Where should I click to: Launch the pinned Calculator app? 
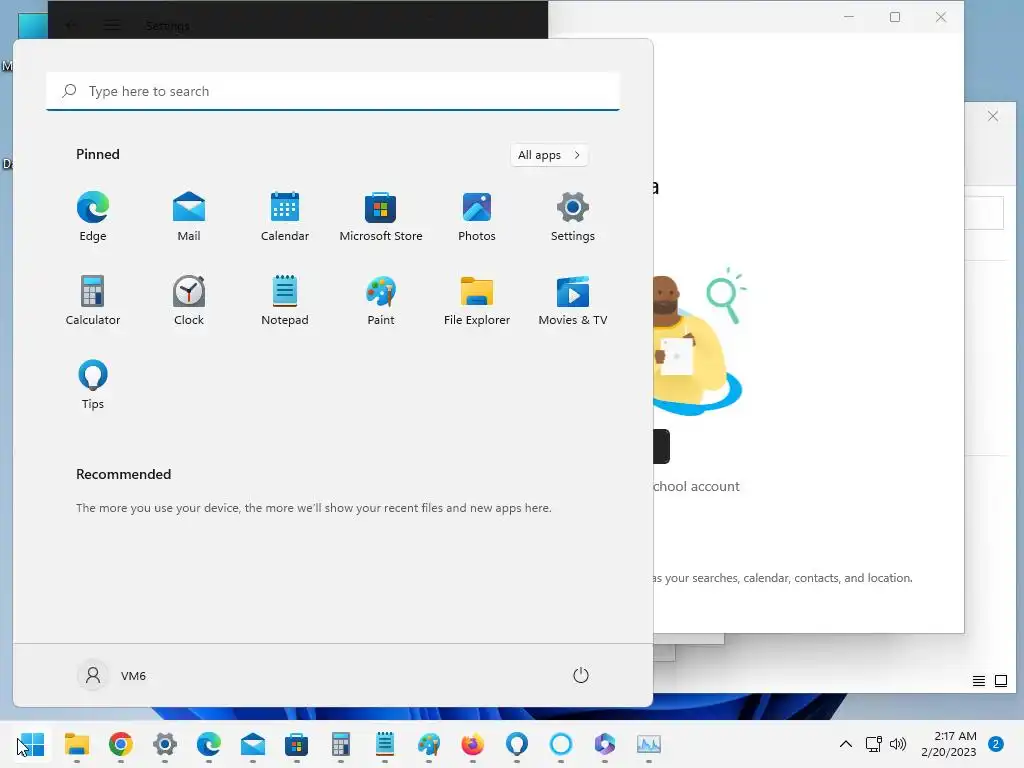coord(93,301)
